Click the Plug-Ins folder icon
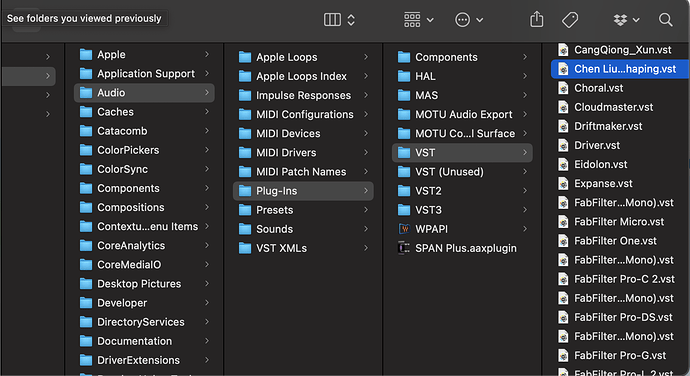This screenshot has height=376, width=690. coord(245,191)
